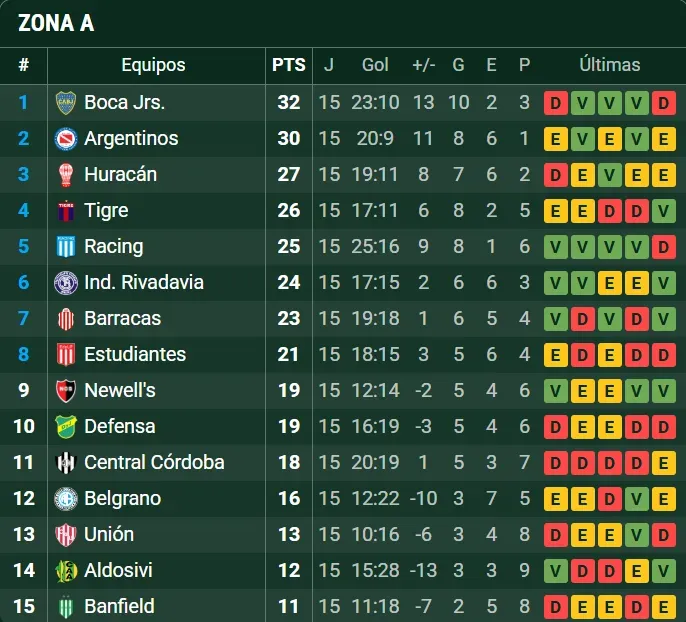Click the Huracán club crest icon

(66, 174)
